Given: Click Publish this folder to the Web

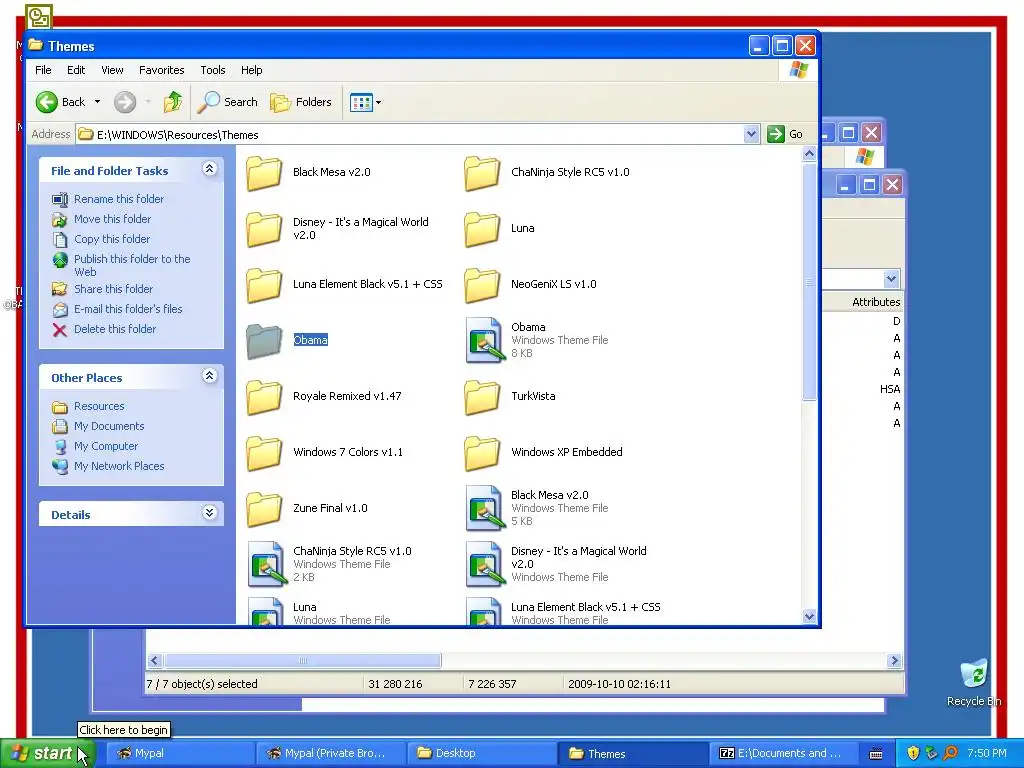Looking at the screenshot, I should coord(132,265).
